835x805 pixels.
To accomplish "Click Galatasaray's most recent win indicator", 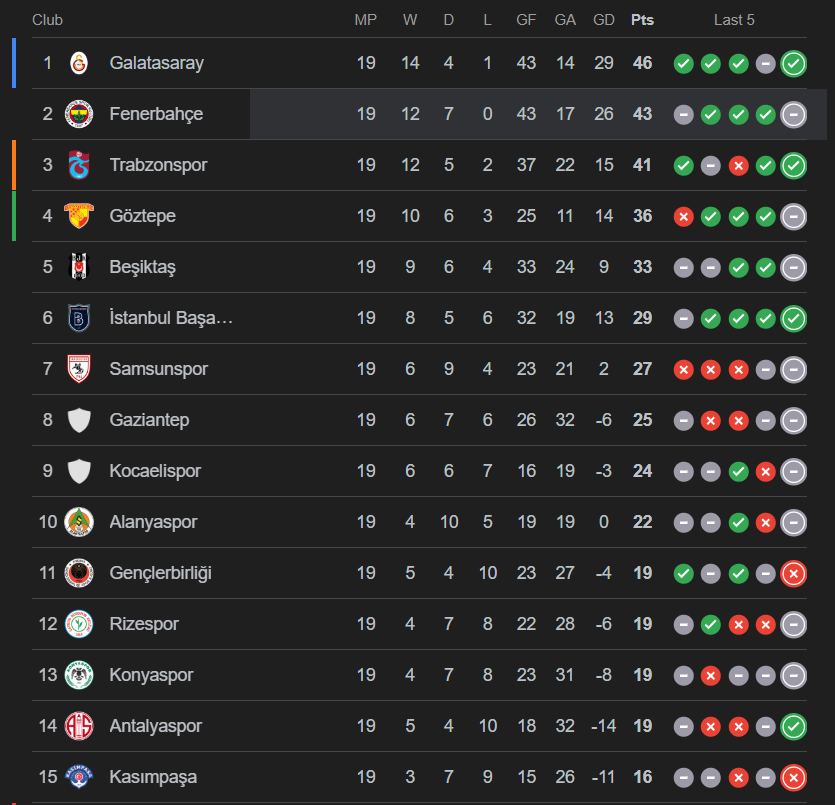I will pos(794,64).
